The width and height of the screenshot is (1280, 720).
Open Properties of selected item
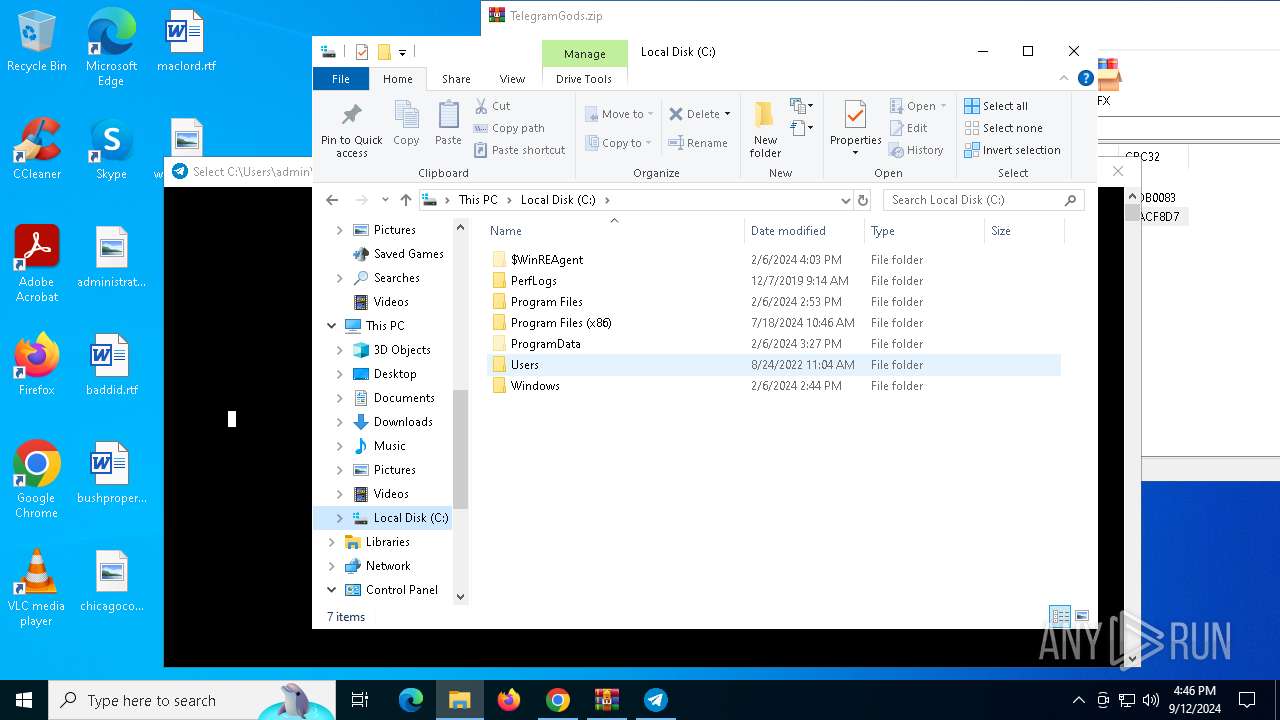pyautogui.click(x=855, y=128)
